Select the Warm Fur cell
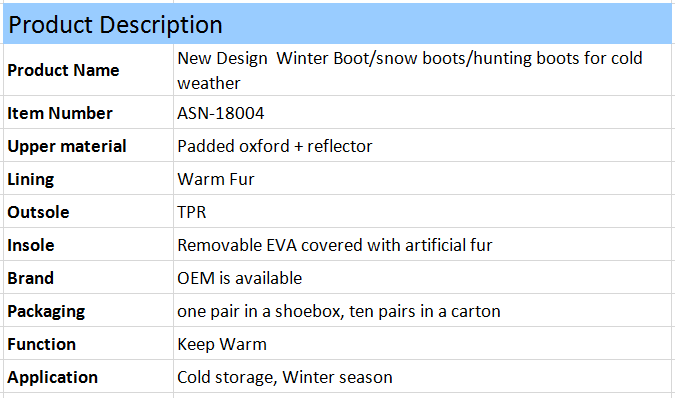 click(x=422, y=179)
